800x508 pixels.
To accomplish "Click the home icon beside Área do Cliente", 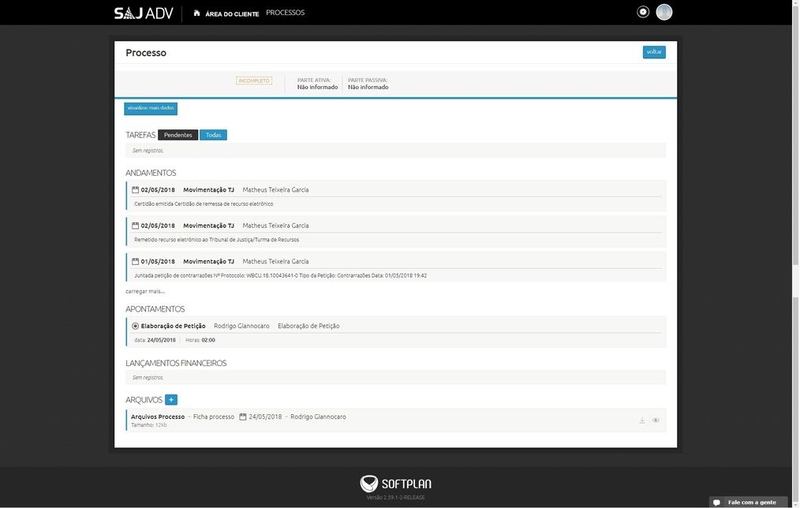I will (197, 13).
